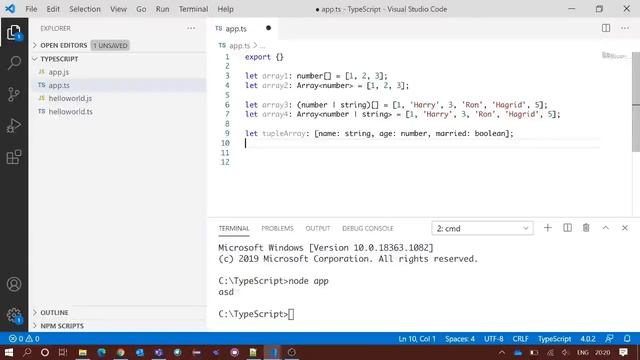640x360 pixels.
Task: Close the unsaved app.ts tab dot
Action: [x=268, y=28]
